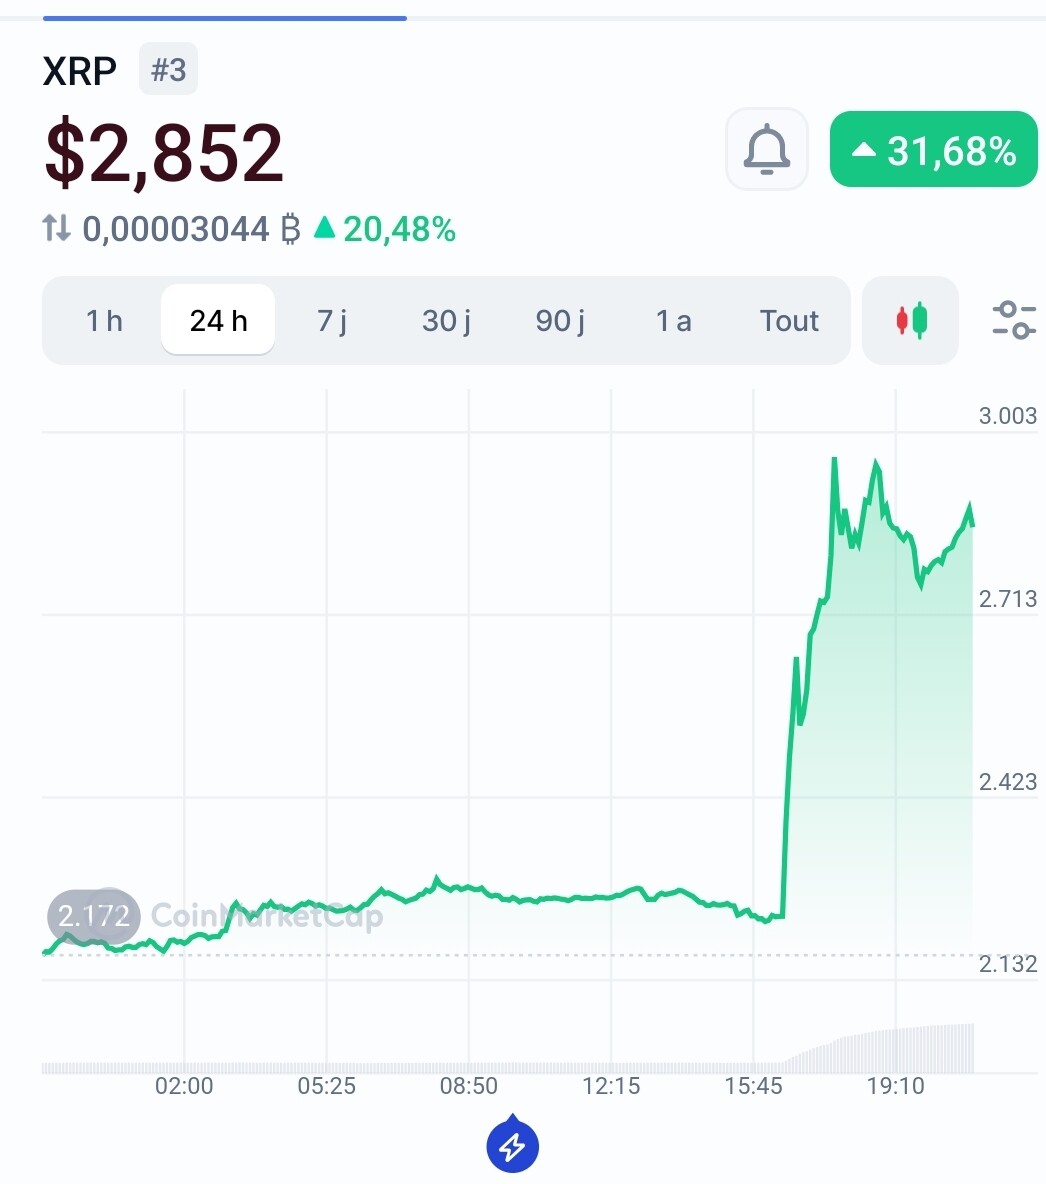Show the 1 a yearly chart
Screen dimensions: 1046x1184
coord(674,320)
